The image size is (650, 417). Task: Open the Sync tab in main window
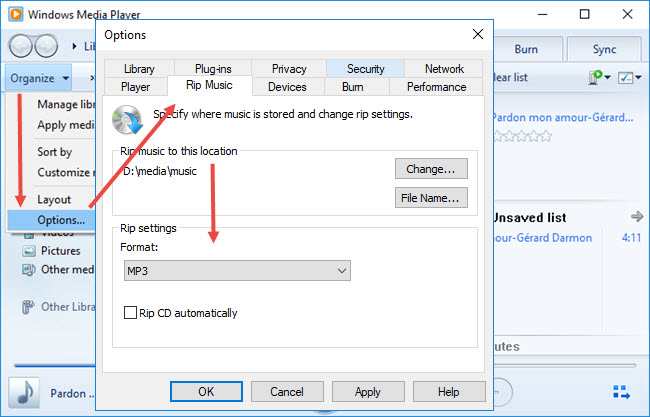604,49
